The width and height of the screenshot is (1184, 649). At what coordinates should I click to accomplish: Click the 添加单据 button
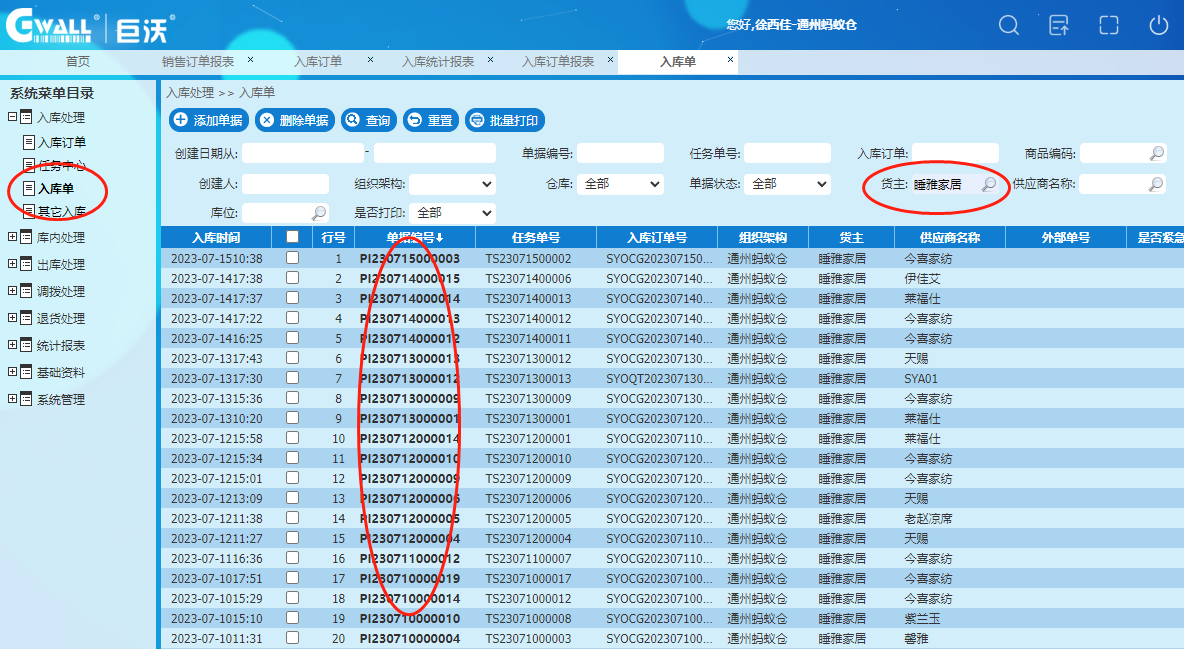(x=209, y=121)
